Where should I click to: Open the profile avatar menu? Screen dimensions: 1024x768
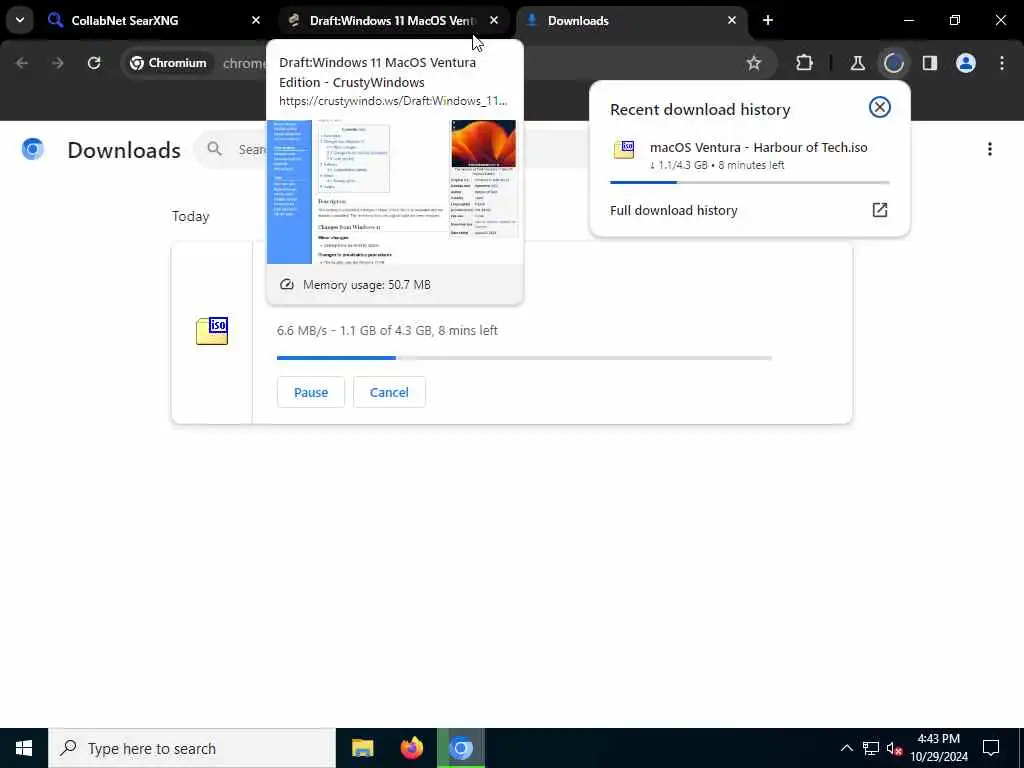(966, 63)
